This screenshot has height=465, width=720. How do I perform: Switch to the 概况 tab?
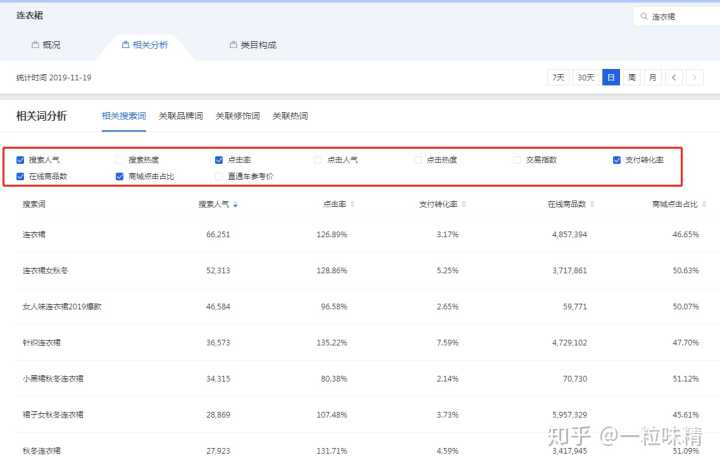coord(46,45)
